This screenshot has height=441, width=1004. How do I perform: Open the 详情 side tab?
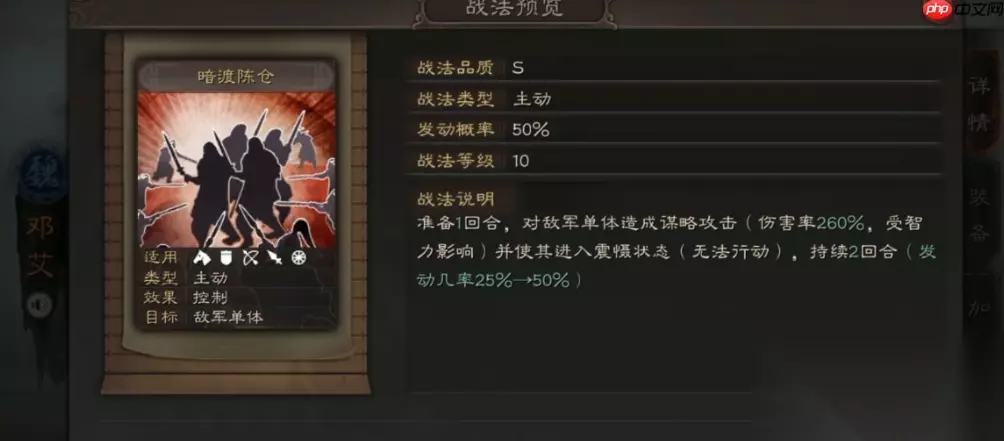980,104
